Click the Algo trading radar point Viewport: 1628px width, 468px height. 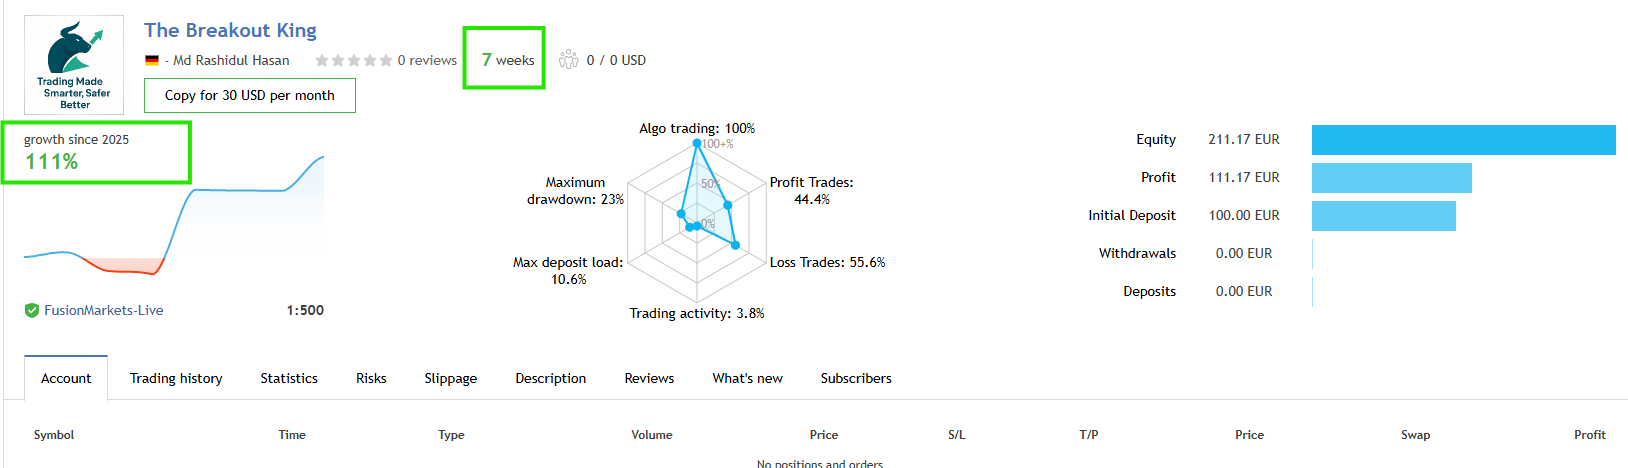click(x=697, y=144)
